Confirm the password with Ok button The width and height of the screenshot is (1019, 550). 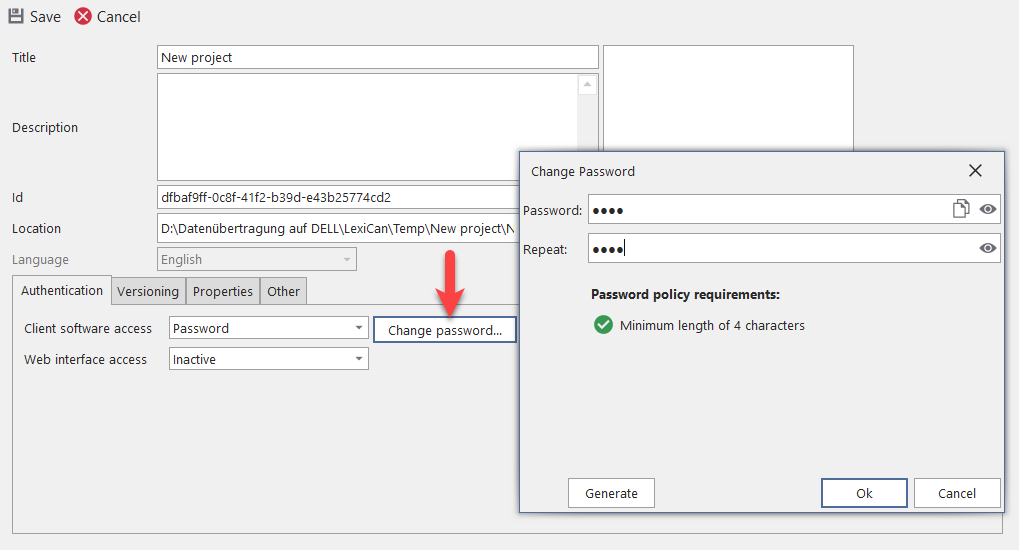click(864, 493)
